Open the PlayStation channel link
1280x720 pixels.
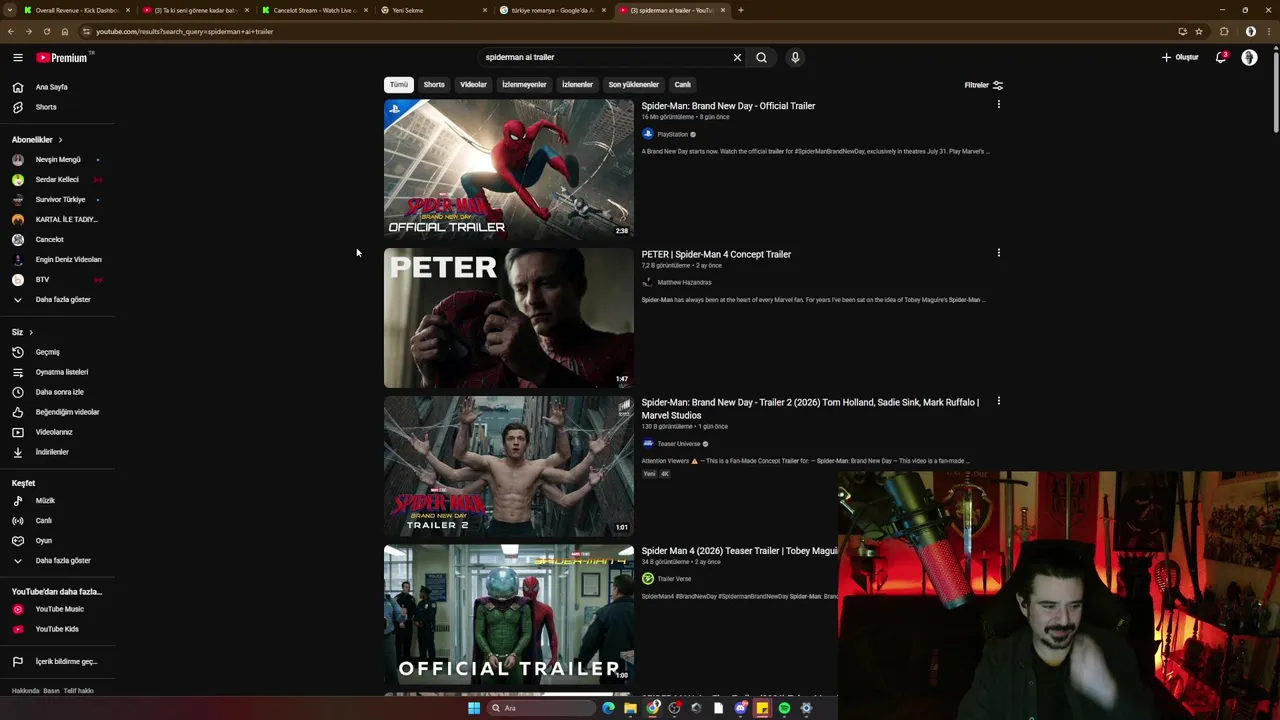672,134
